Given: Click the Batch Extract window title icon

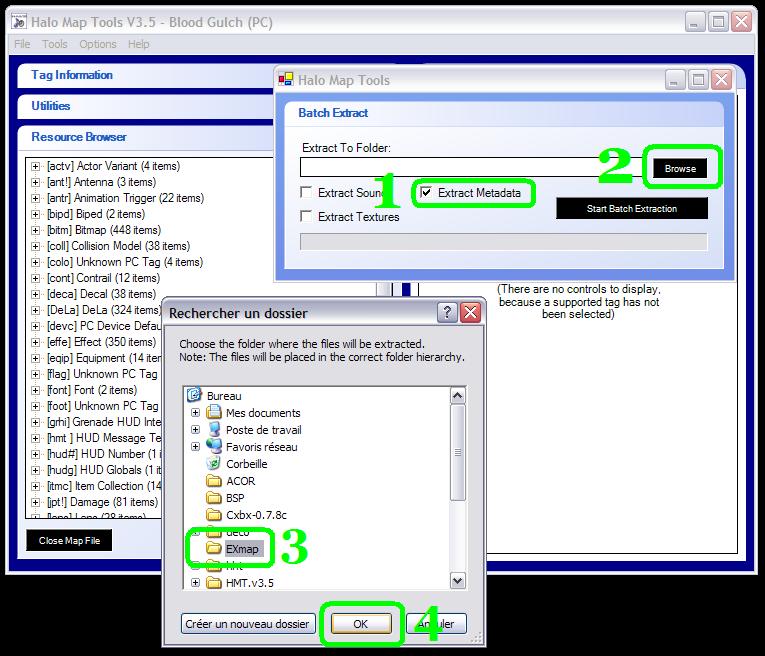Looking at the screenshot, I should 286,79.
